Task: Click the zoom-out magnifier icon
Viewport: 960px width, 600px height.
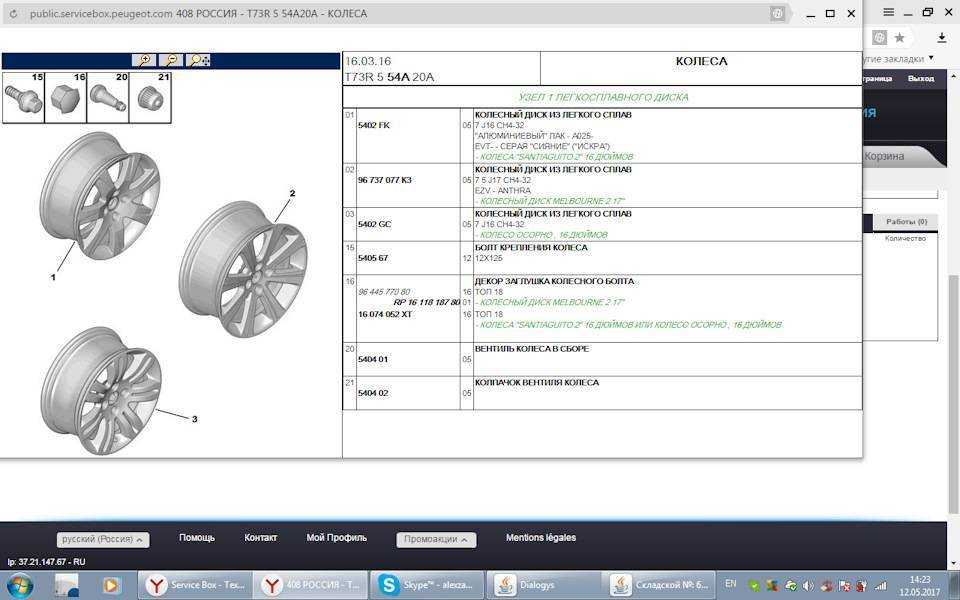Action: click(171, 60)
